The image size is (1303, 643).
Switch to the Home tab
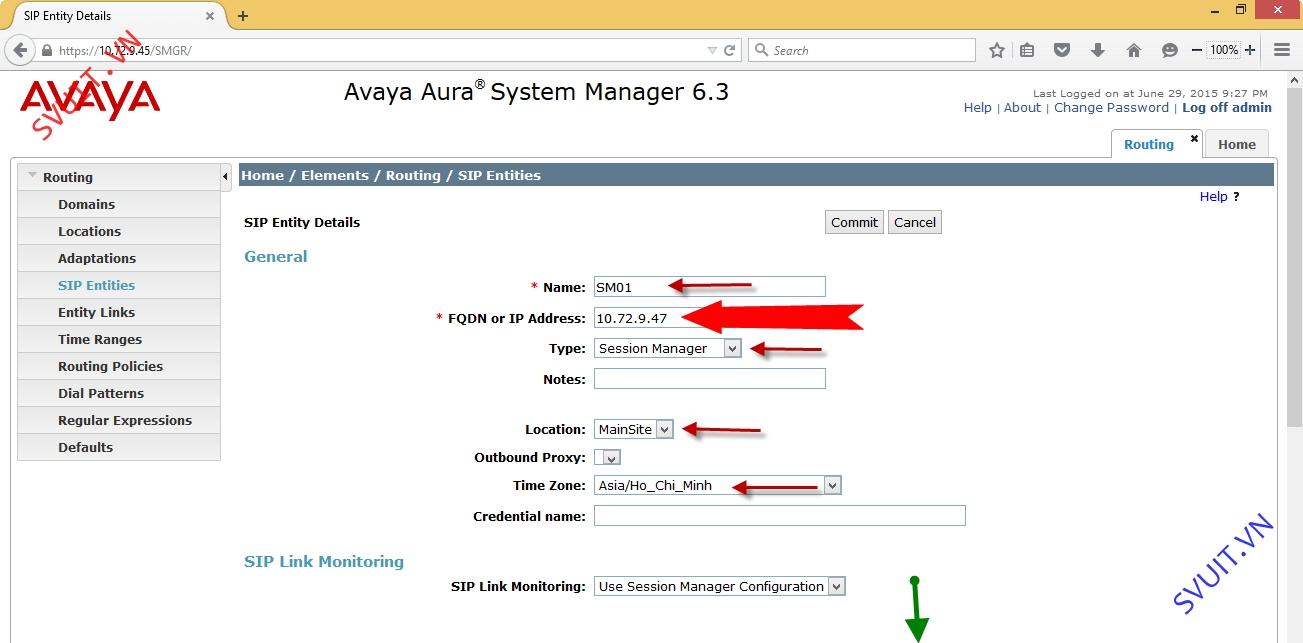pyautogui.click(x=1237, y=144)
